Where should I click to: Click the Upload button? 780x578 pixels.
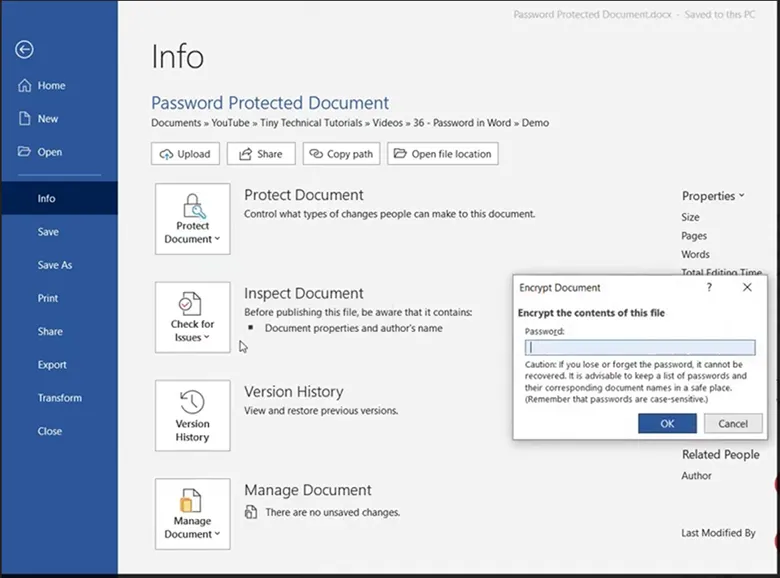point(185,154)
